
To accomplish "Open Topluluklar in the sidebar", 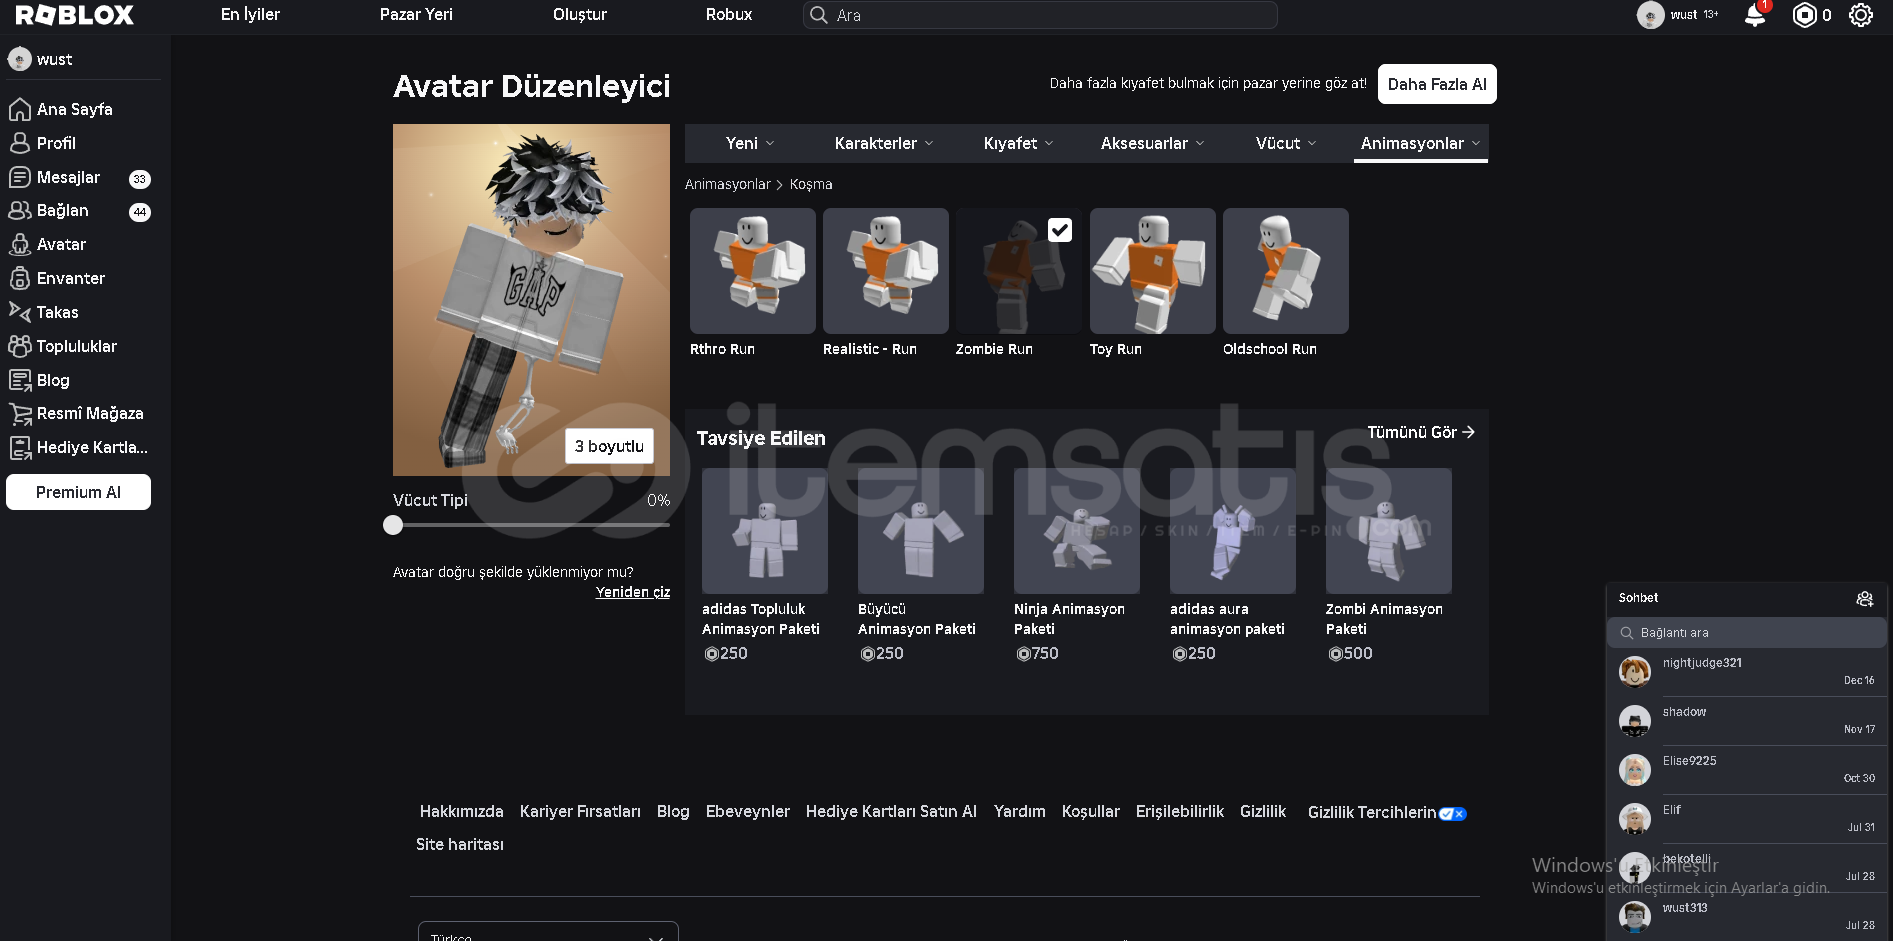I will pos(76,346).
